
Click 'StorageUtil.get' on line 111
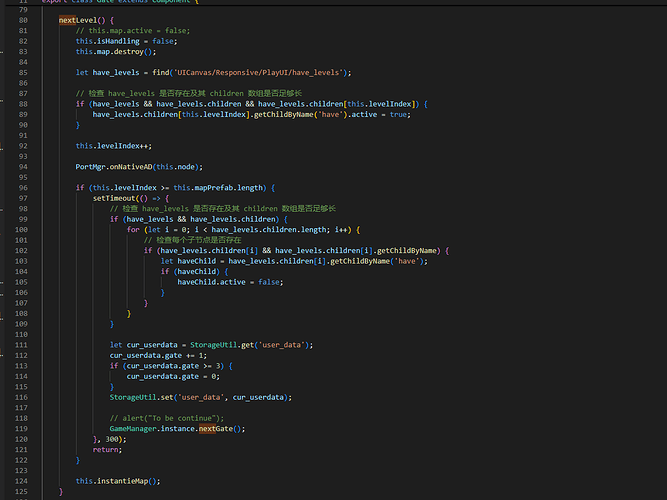click(x=222, y=345)
